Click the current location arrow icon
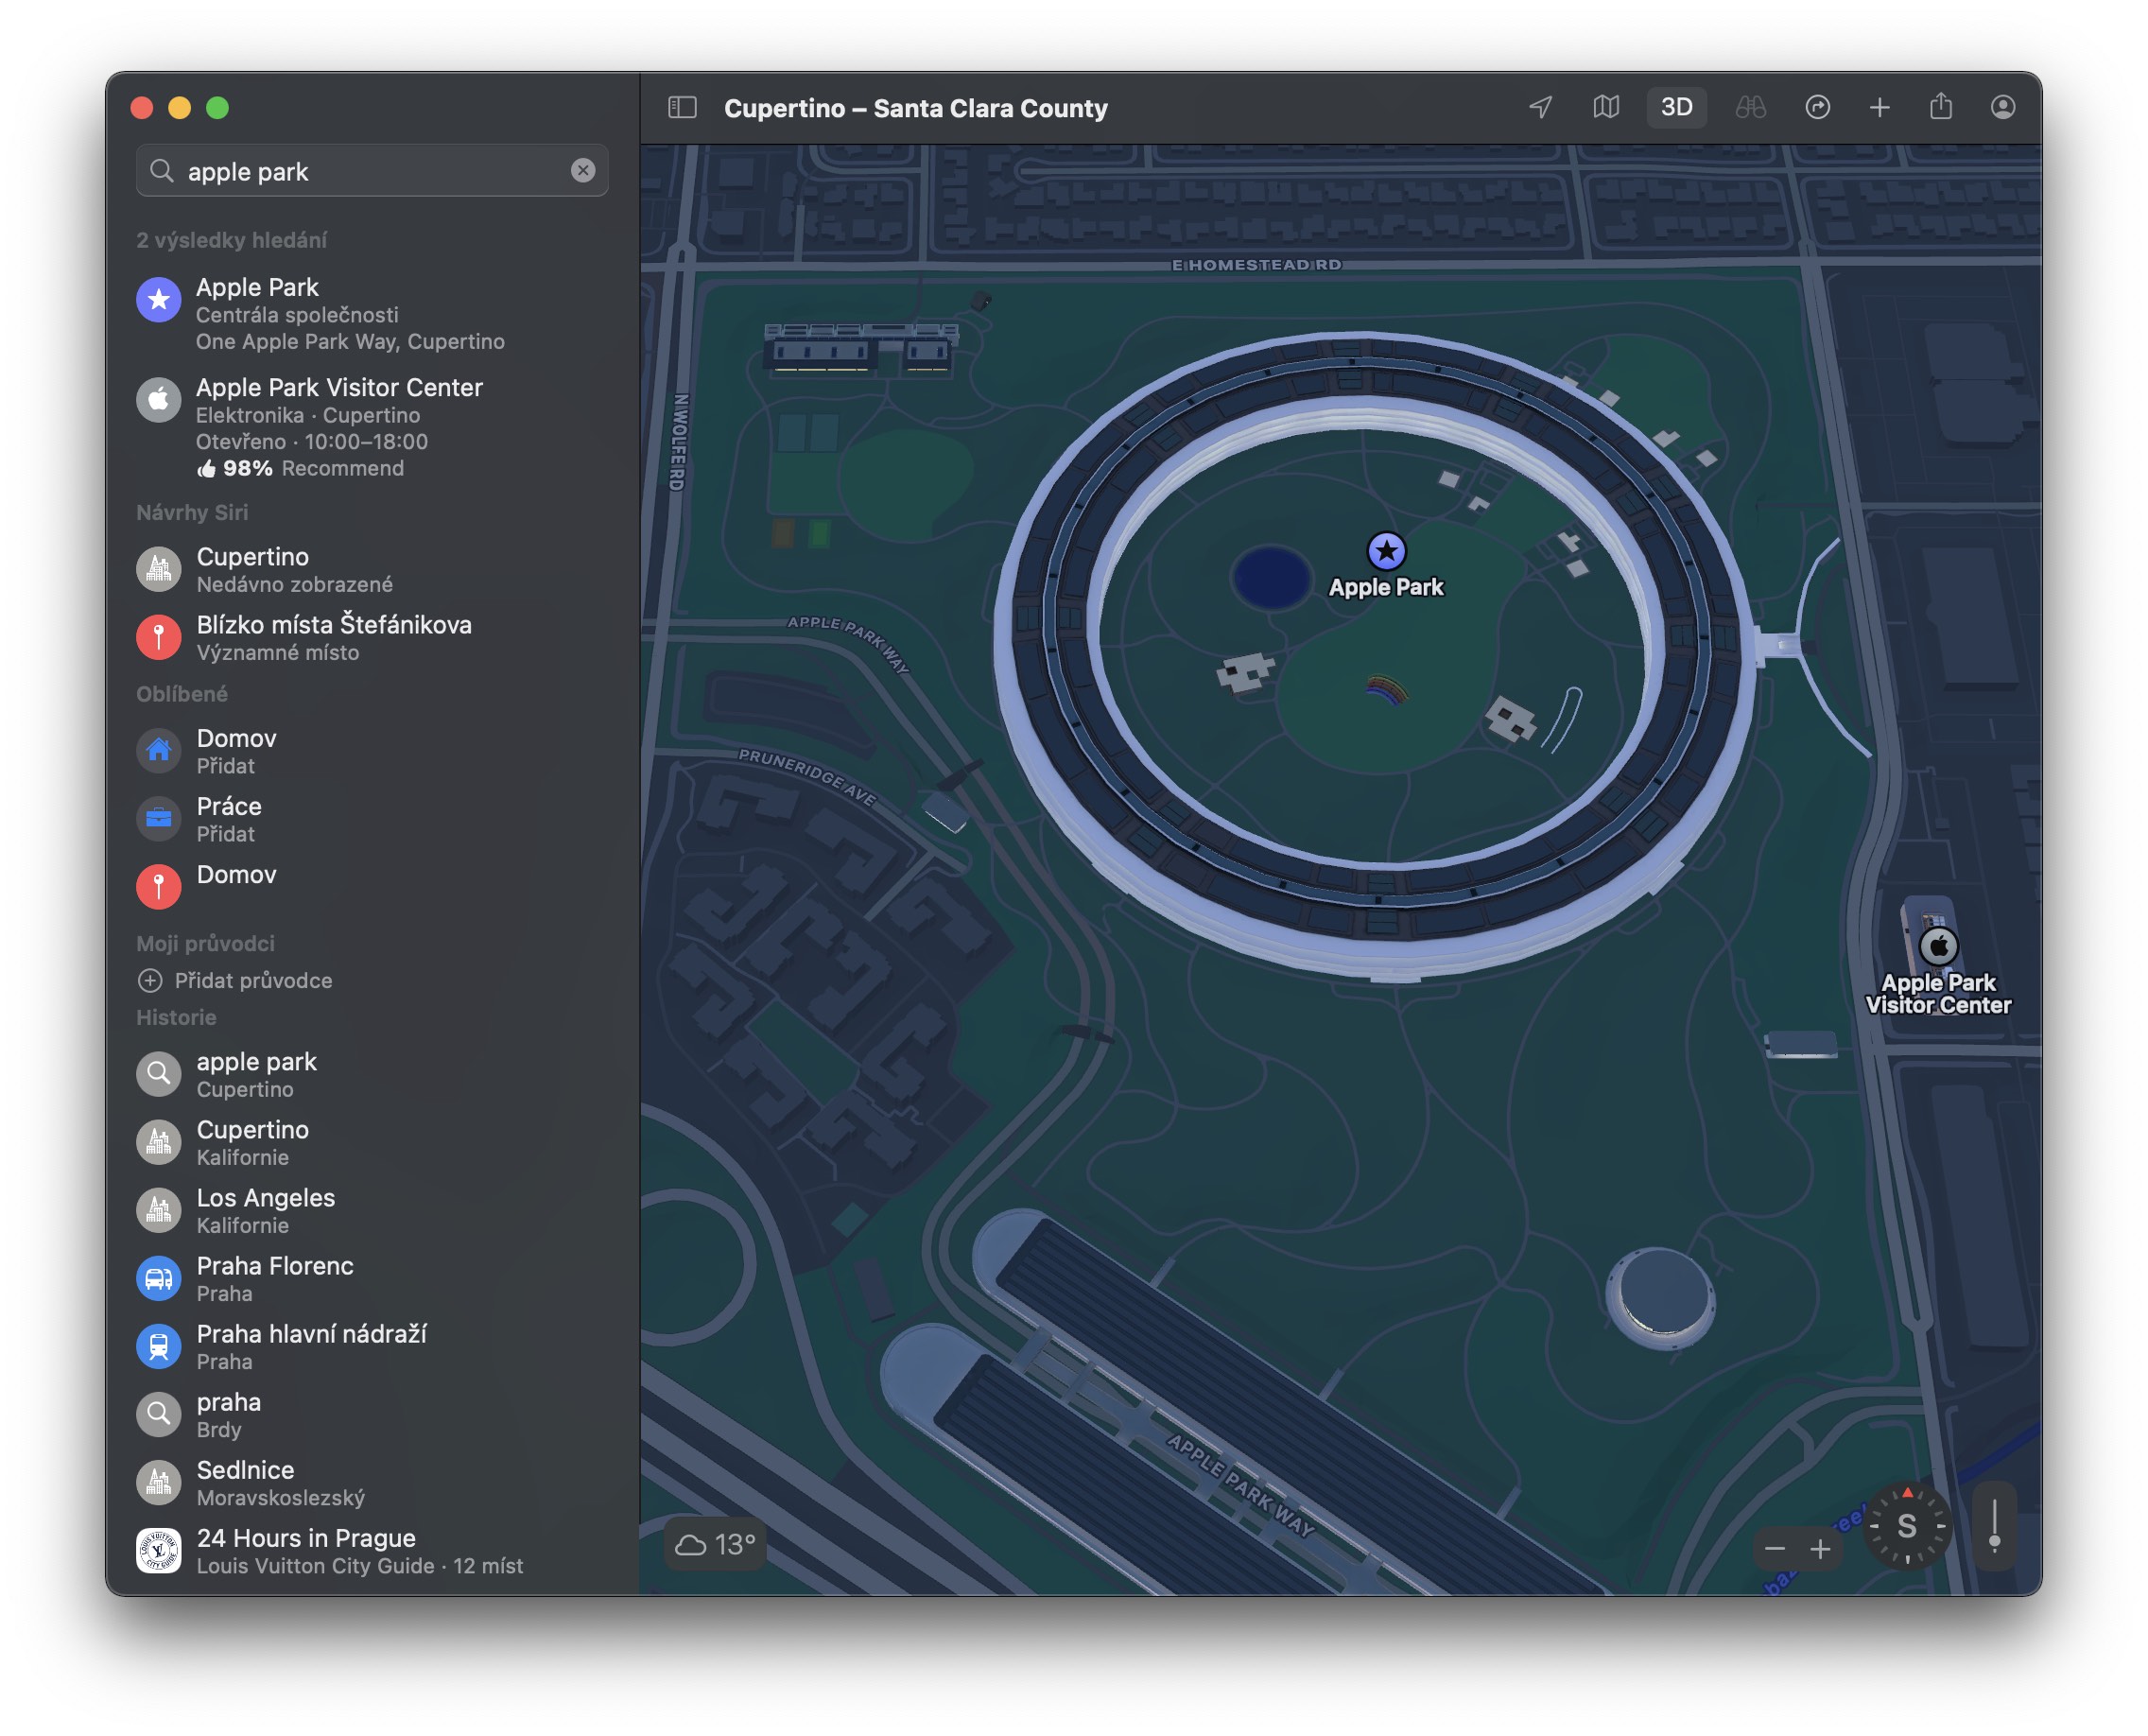 pyautogui.click(x=1541, y=107)
